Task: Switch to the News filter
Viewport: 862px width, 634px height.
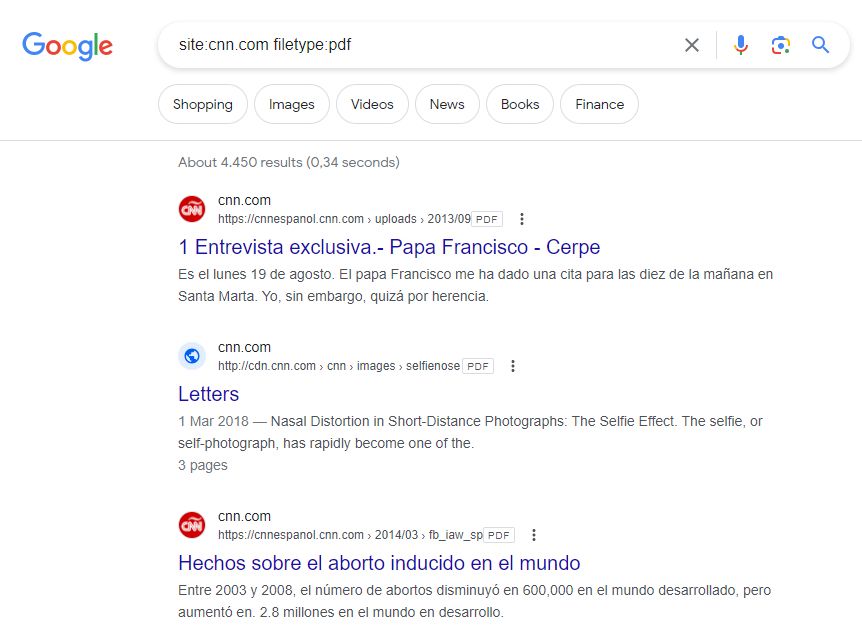Action: (447, 104)
